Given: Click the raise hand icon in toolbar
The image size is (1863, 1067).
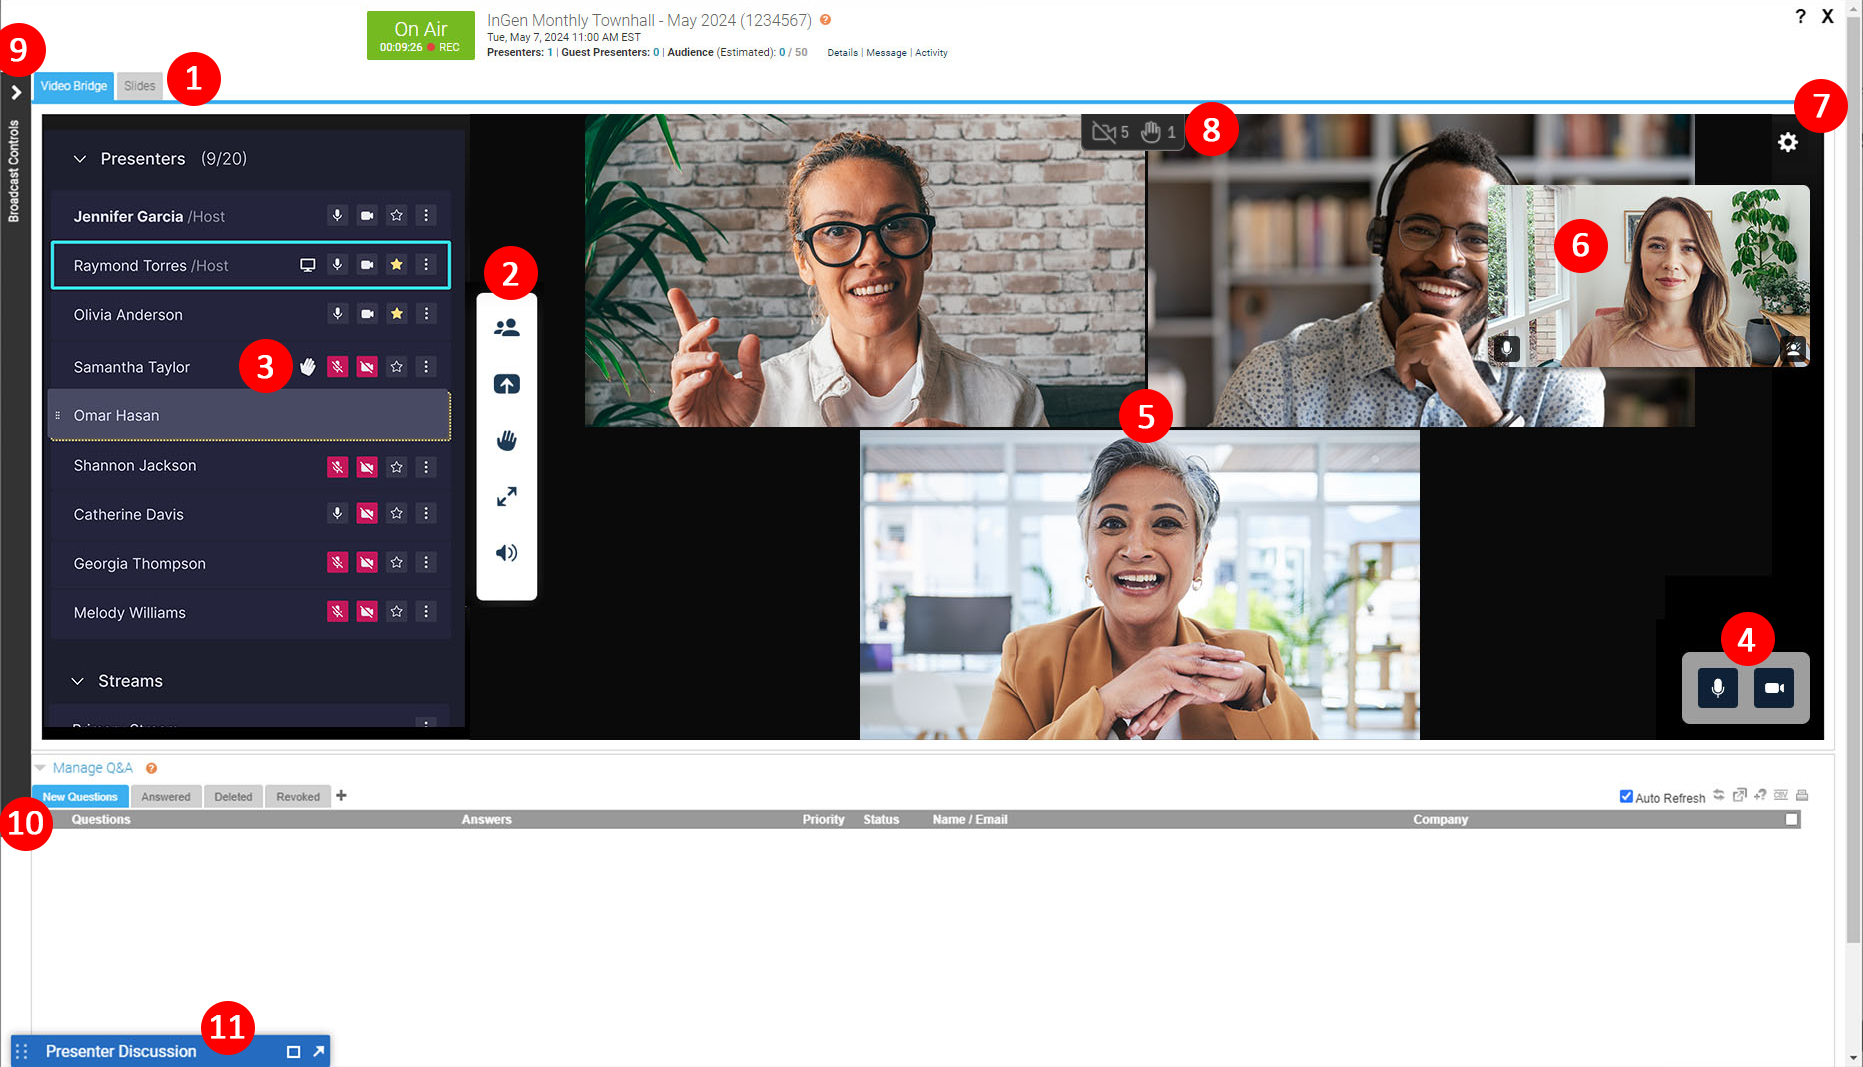Looking at the screenshot, I should (x=507, y=440).
